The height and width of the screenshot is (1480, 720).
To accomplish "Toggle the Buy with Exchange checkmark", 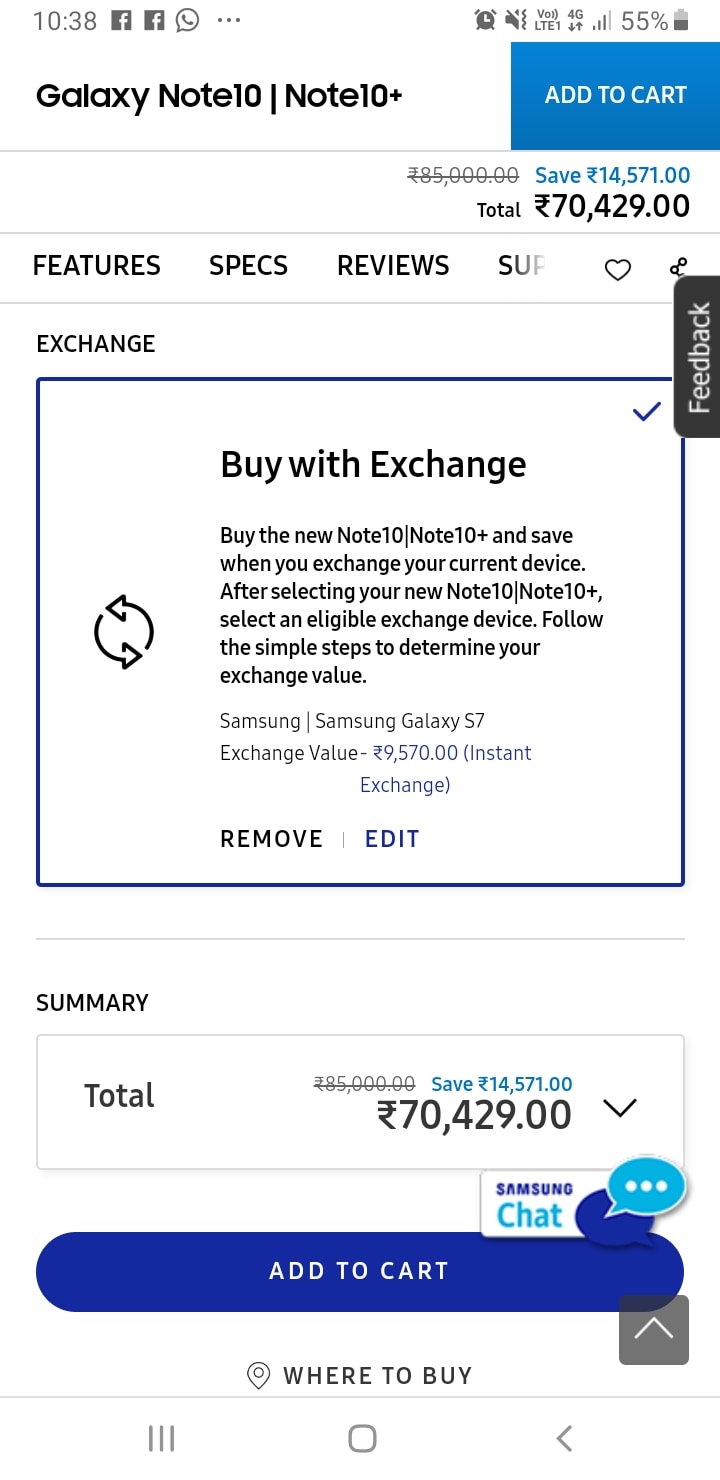I will click(x=647, y=411).
